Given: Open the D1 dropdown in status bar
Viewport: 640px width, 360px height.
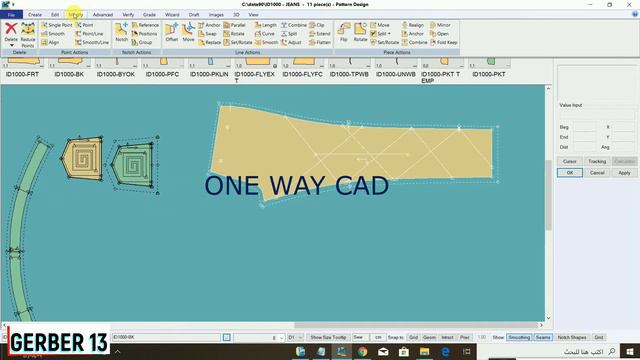Looking at the screenshot, I should pyautogui.click(x=300, y=338).
